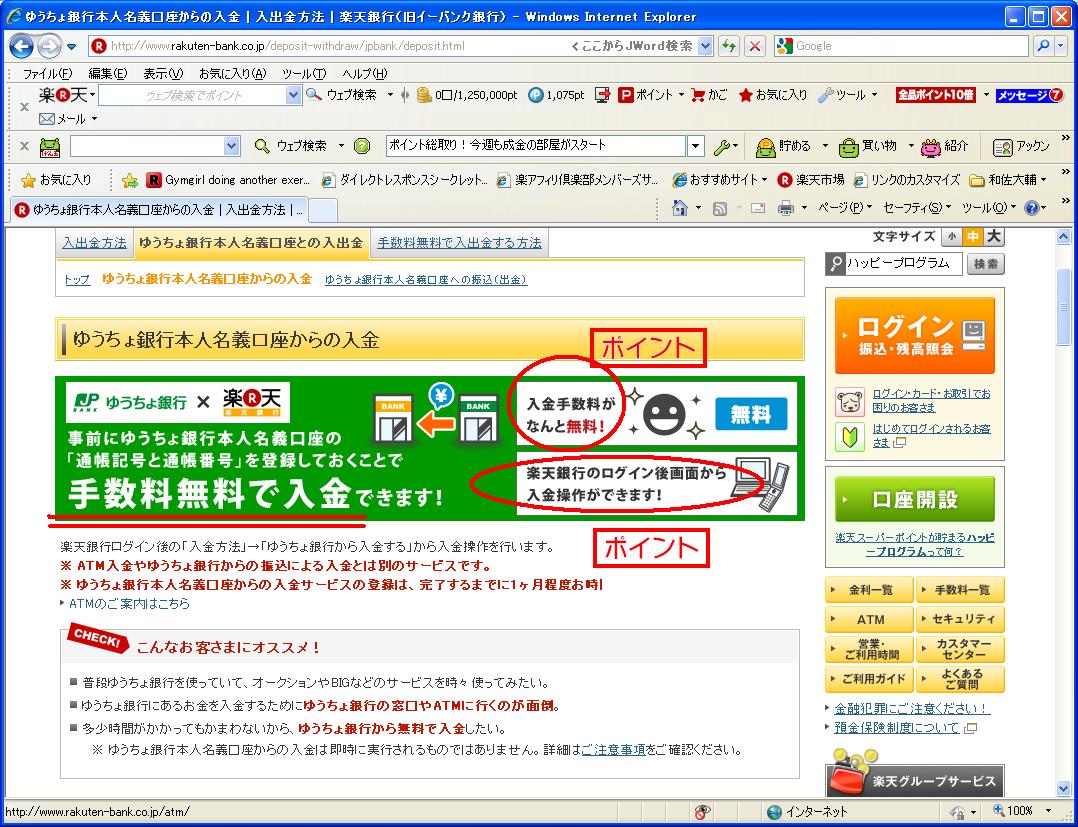The image size is (1078, 827).
Task: Click the wrench ツール icon in Rakuten toolbar
Action: [825, 96]
